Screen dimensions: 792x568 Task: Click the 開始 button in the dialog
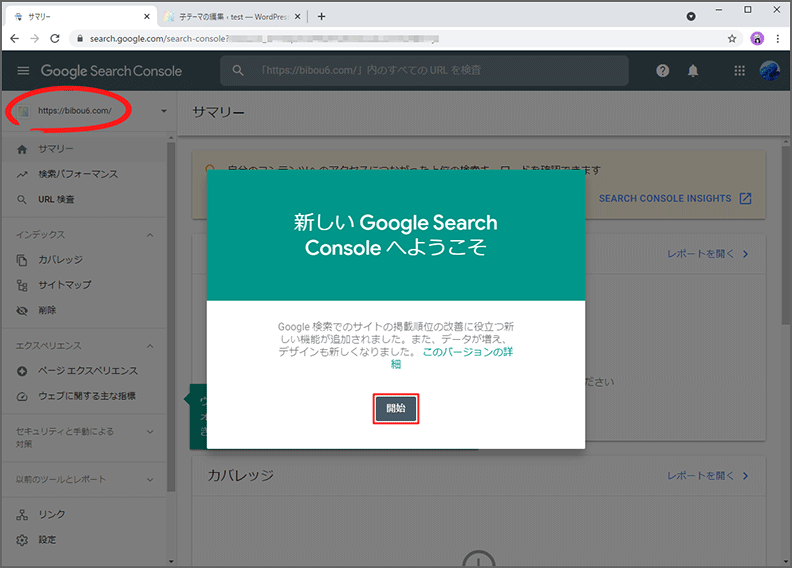click(x=396, y=408)
